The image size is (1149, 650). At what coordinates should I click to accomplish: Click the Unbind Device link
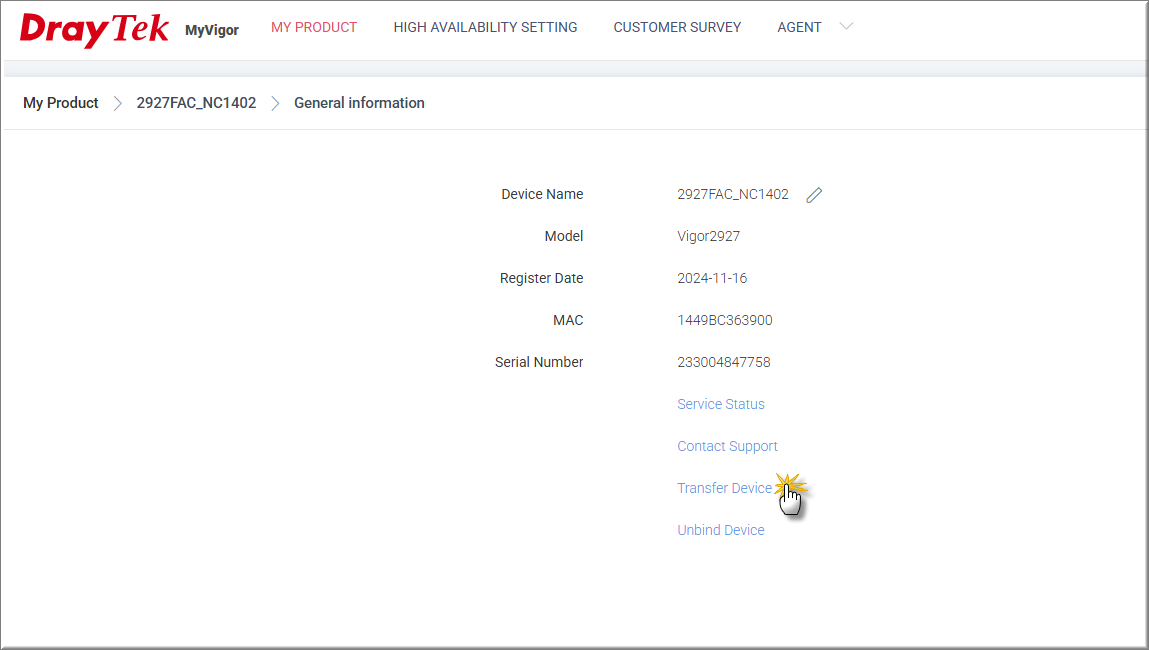coord(720,530)
